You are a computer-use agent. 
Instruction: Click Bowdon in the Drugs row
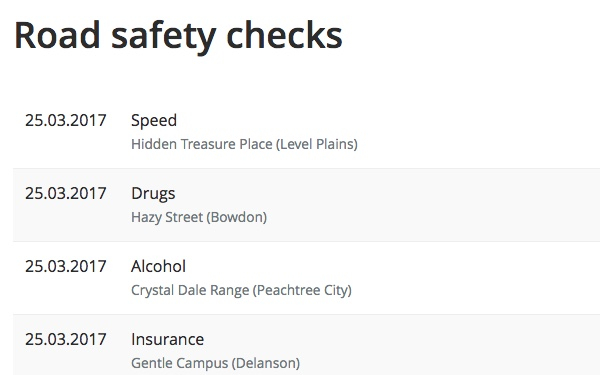coord(237,217)
